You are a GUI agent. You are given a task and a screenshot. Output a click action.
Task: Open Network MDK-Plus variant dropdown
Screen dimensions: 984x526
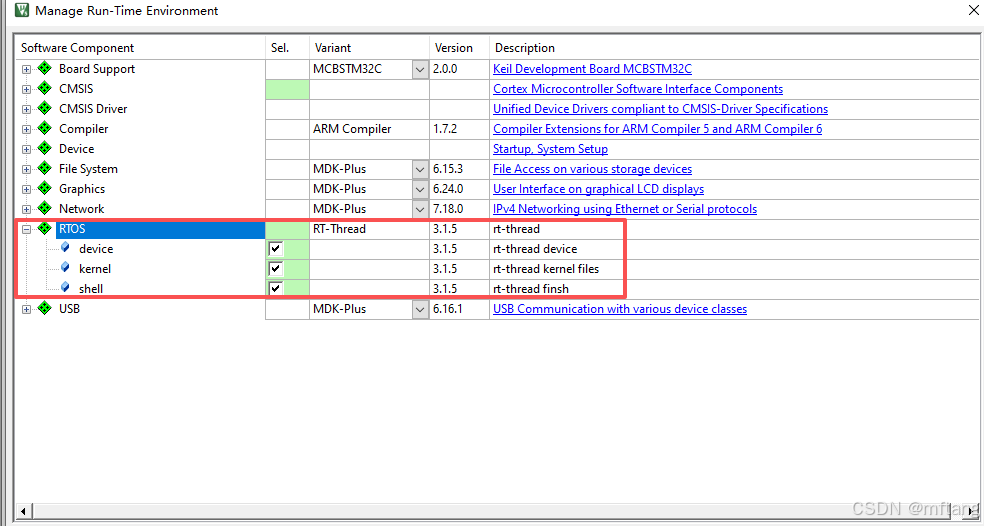(420, 209)
